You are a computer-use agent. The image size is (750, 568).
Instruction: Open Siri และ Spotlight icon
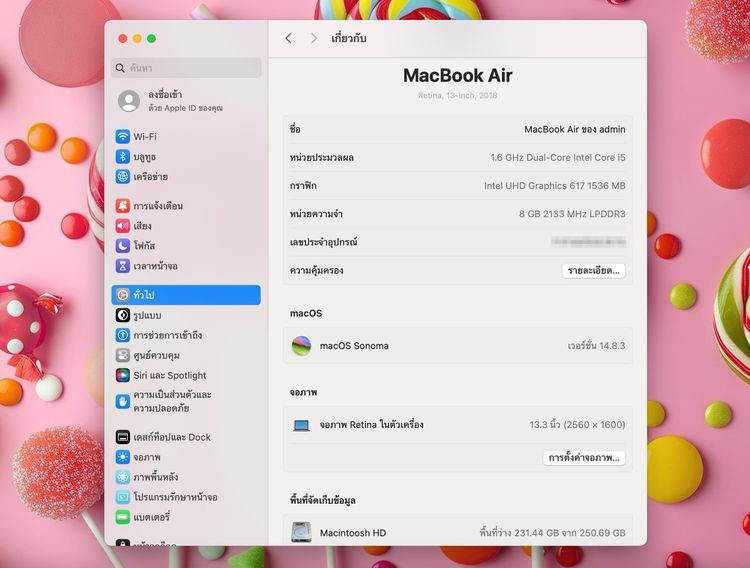[x=123, y=375]
